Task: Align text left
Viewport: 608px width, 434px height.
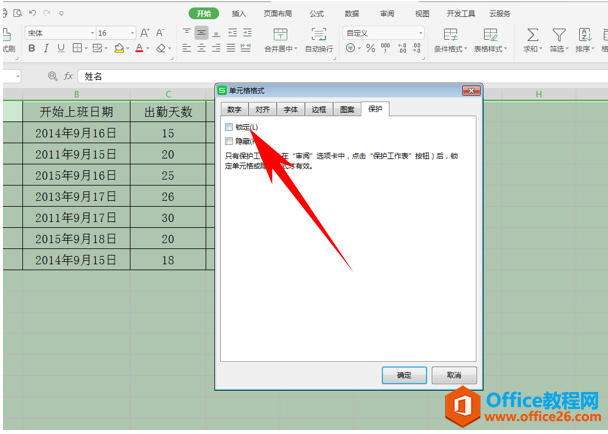Action: [x=187, y=48]
